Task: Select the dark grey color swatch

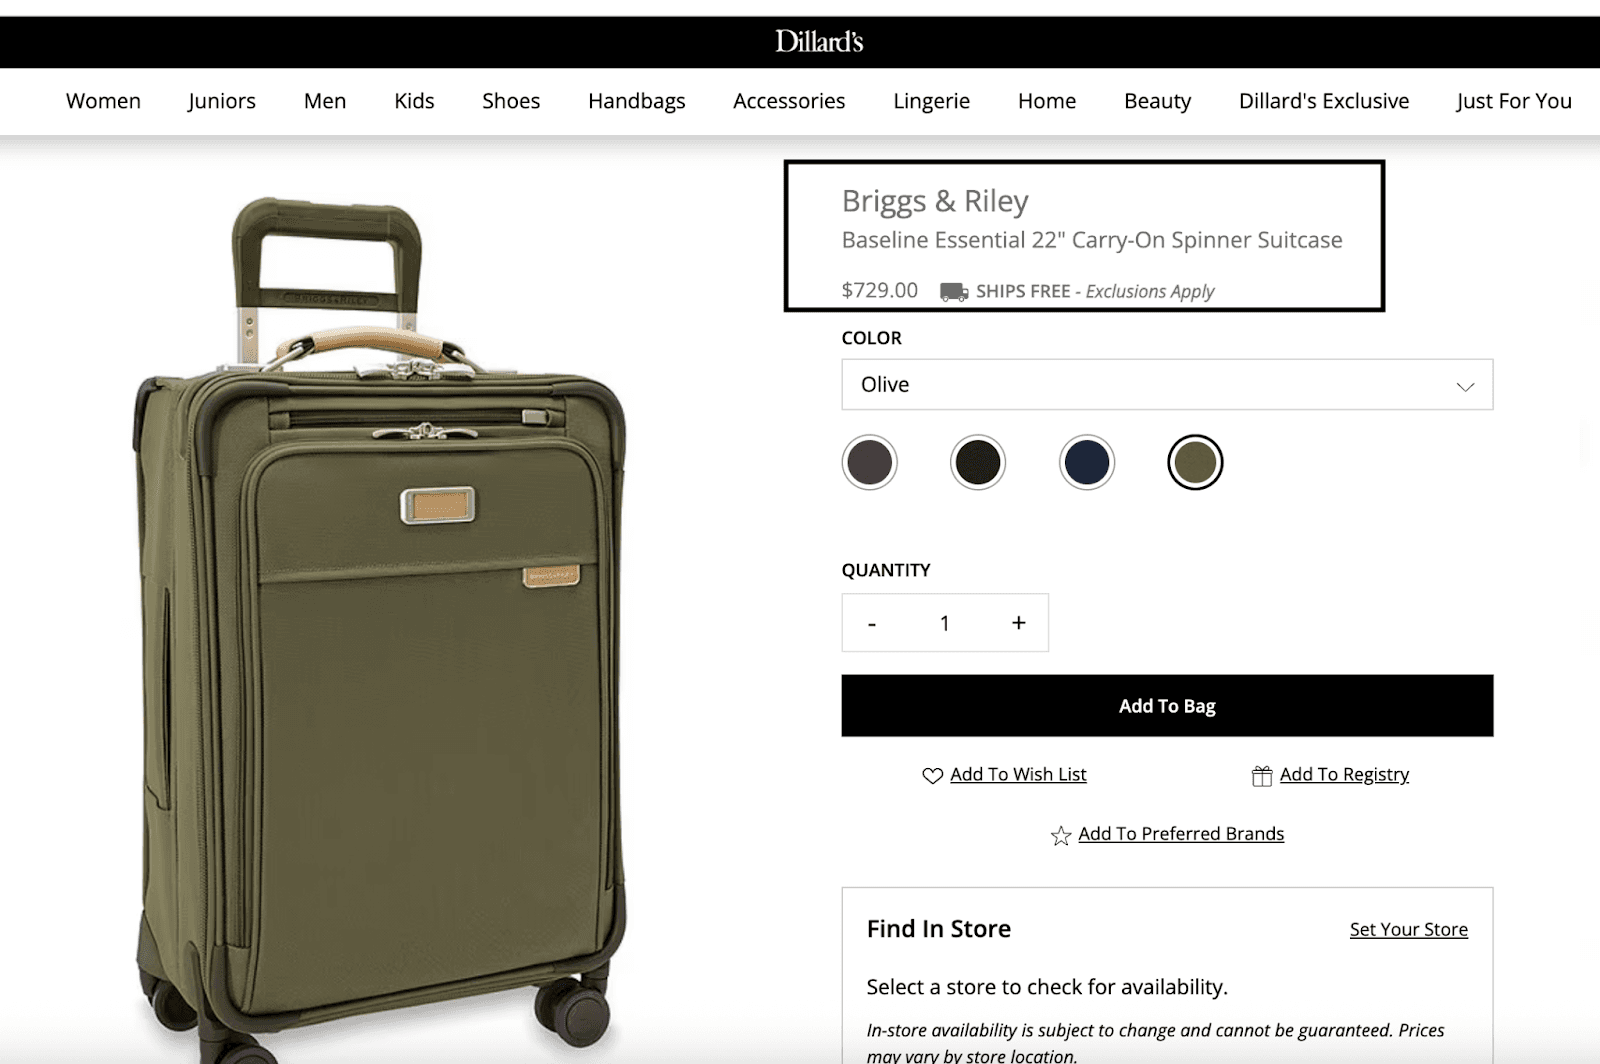Action: [869, 463]
